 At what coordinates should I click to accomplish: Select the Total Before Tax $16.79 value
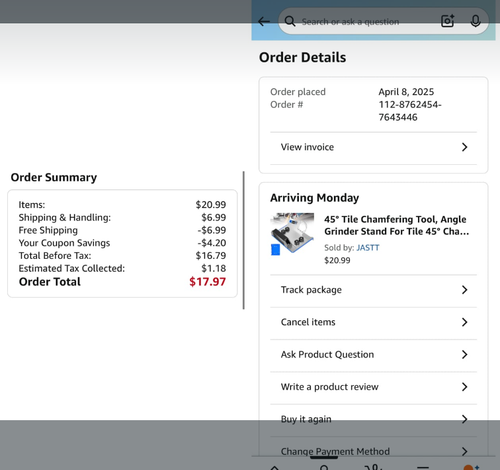[x=211, y=256]
